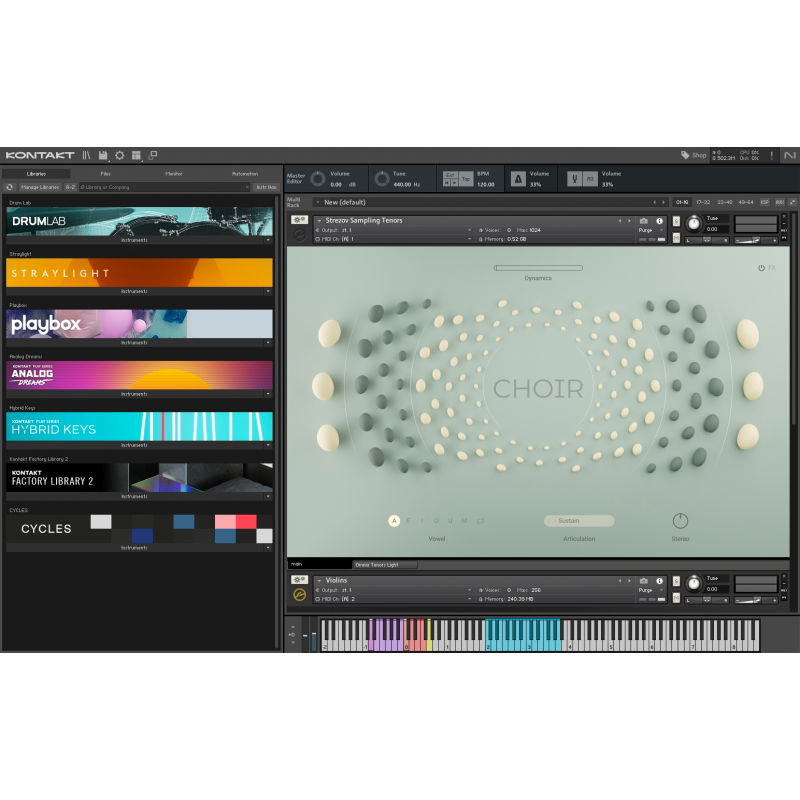The height and width of the screenshot is (800, 800).
Task: Solo the Violins instrument
Action: pos(676,581)
